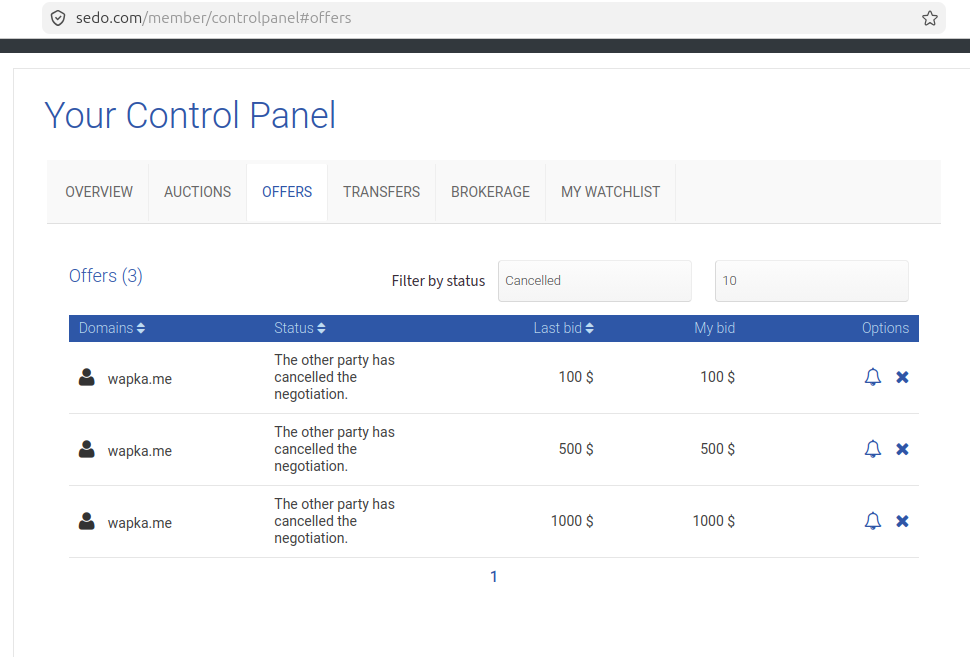970x657 pixels.
Task: Click the person icon in the 500 $ offer row
Action: (x=87, y=449)
